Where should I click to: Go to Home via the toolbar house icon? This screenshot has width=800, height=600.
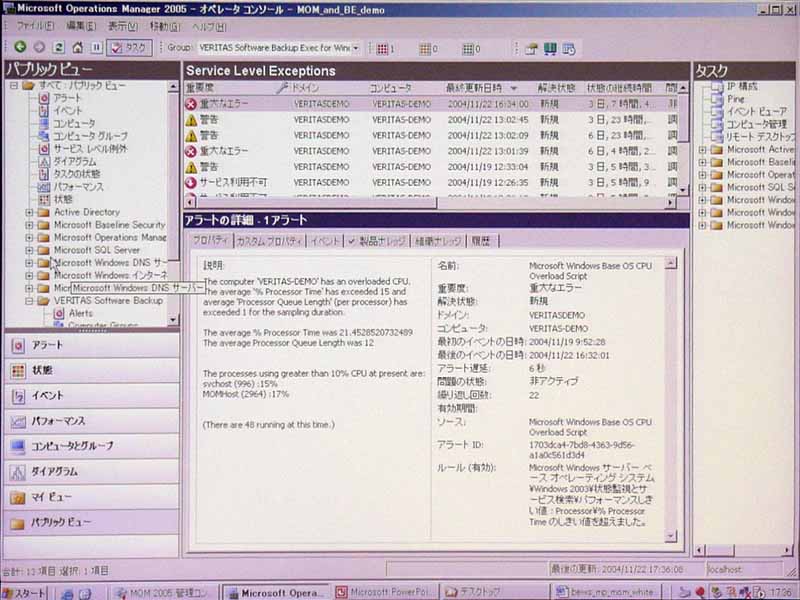tap(78, 47)
